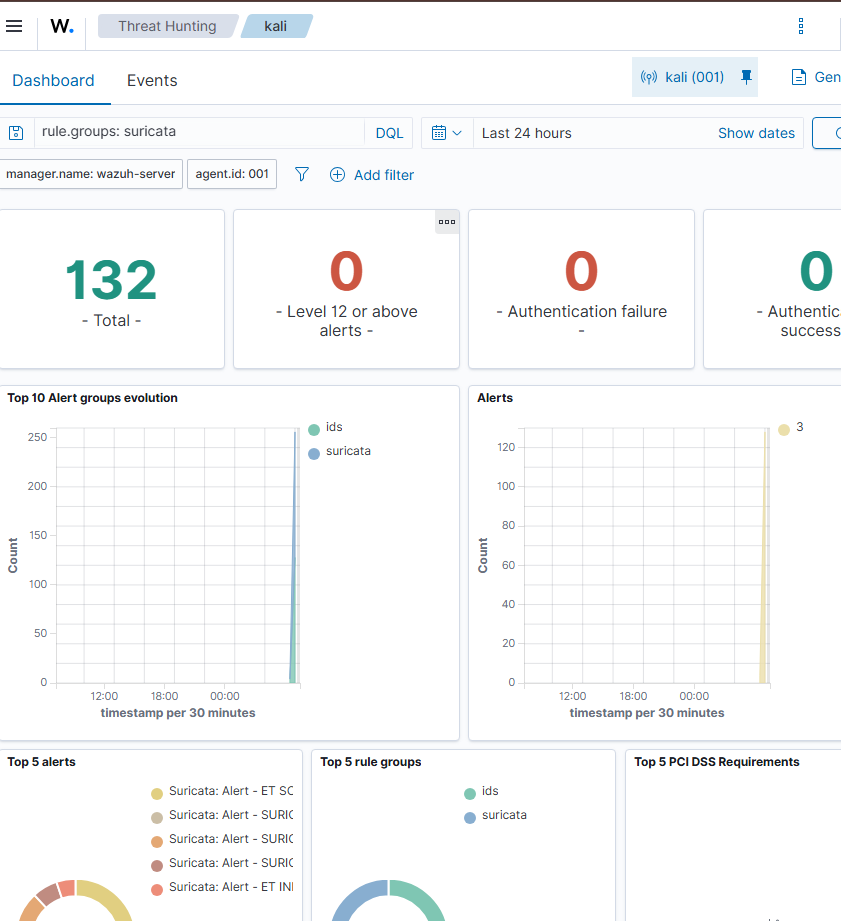The height and width of the screenshot is (921, 841).
Task: Click the Authentication failure metric value
Action: point(581,271)
